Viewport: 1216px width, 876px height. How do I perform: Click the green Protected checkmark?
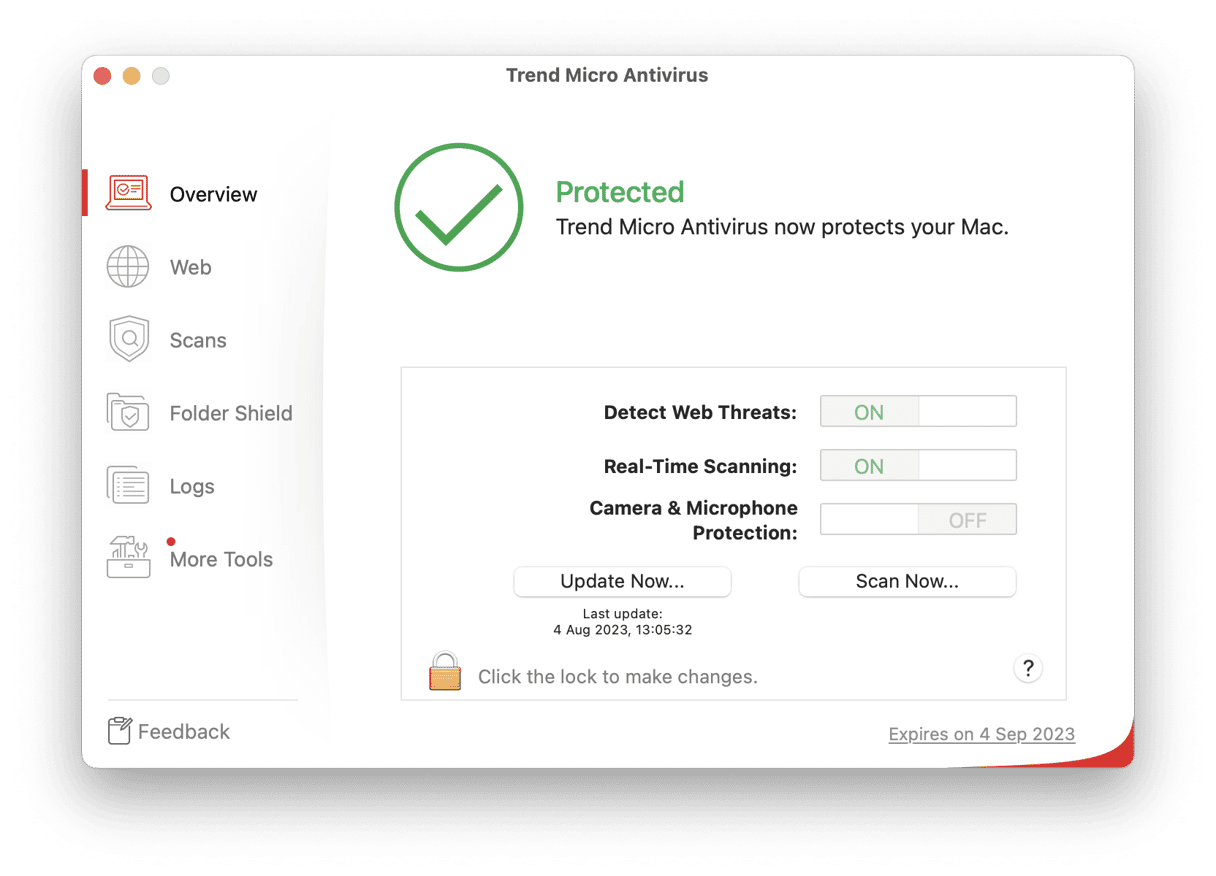click(458, 207)
